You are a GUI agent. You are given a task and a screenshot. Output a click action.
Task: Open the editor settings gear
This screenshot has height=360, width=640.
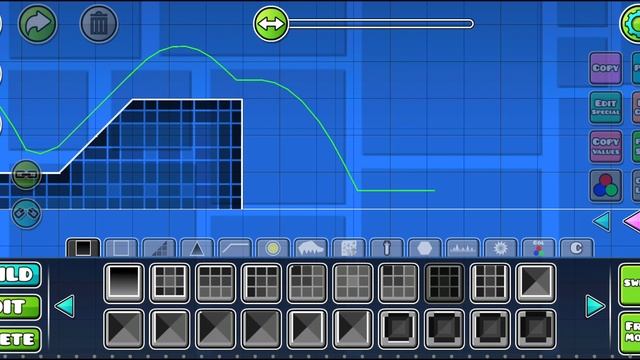(x=631, y=24)
